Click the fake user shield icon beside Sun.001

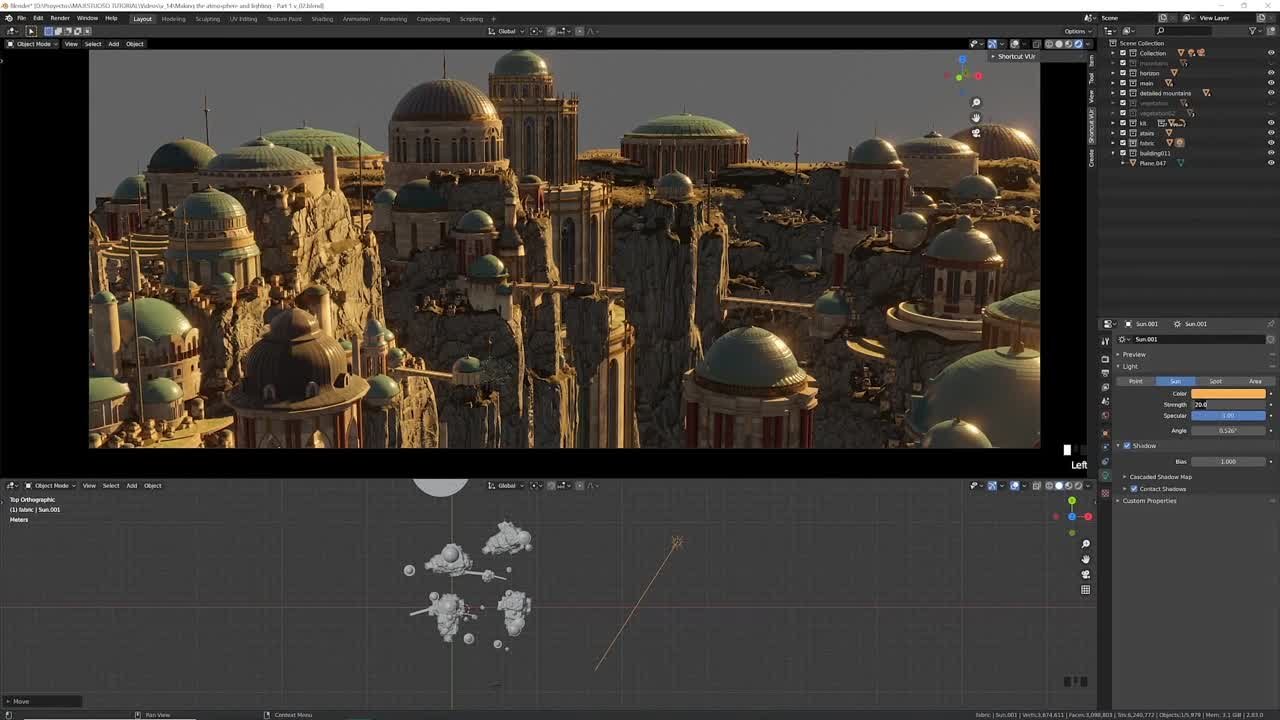1271,339
